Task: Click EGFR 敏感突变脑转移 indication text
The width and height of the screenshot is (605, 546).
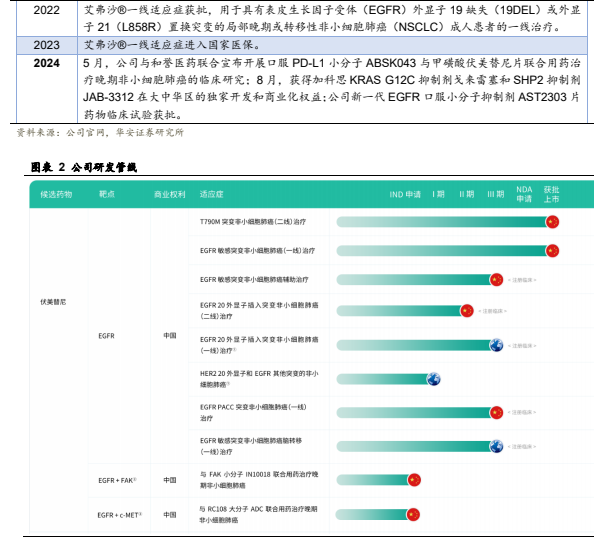Action: coord(251,446)
